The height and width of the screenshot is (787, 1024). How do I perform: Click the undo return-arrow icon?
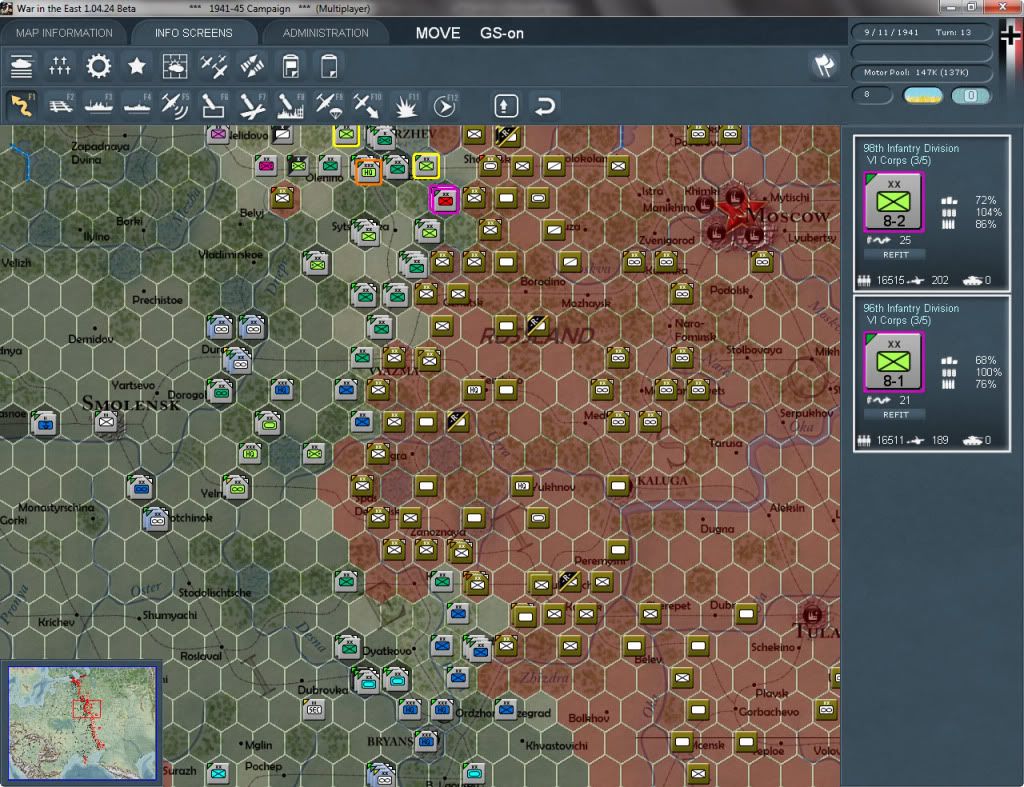click(545, 106)
